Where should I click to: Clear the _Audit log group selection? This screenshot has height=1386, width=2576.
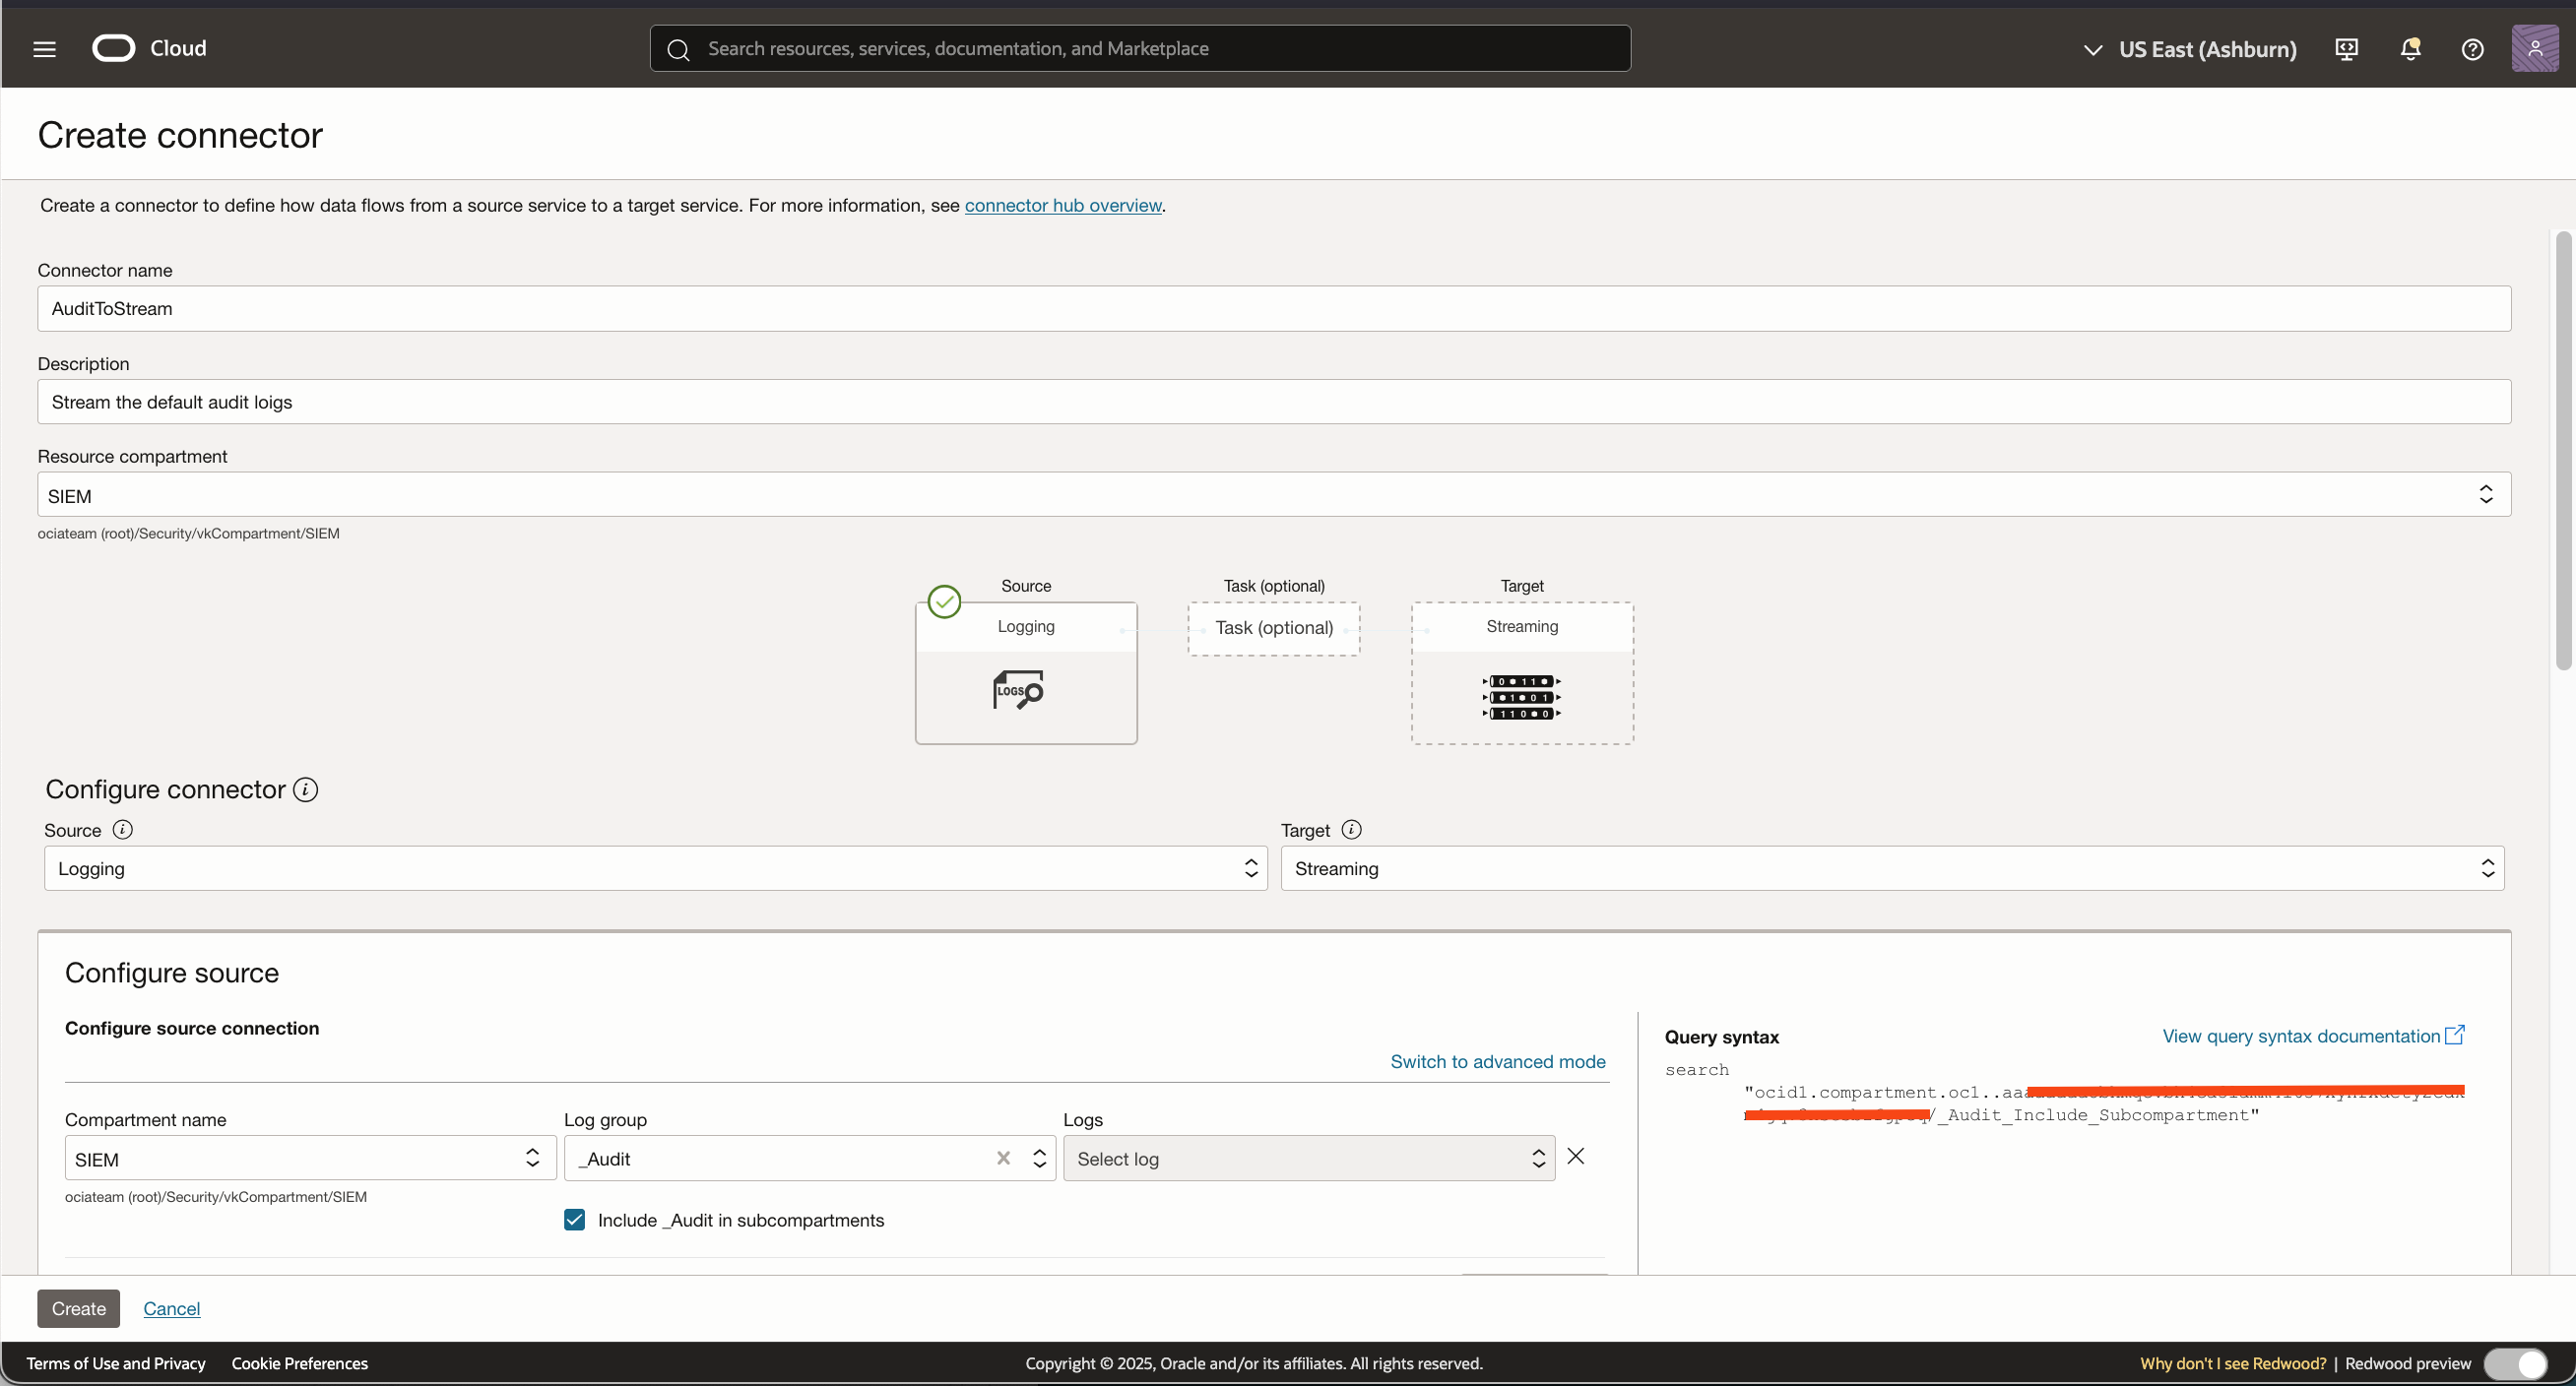(x=1003, y=1158)
